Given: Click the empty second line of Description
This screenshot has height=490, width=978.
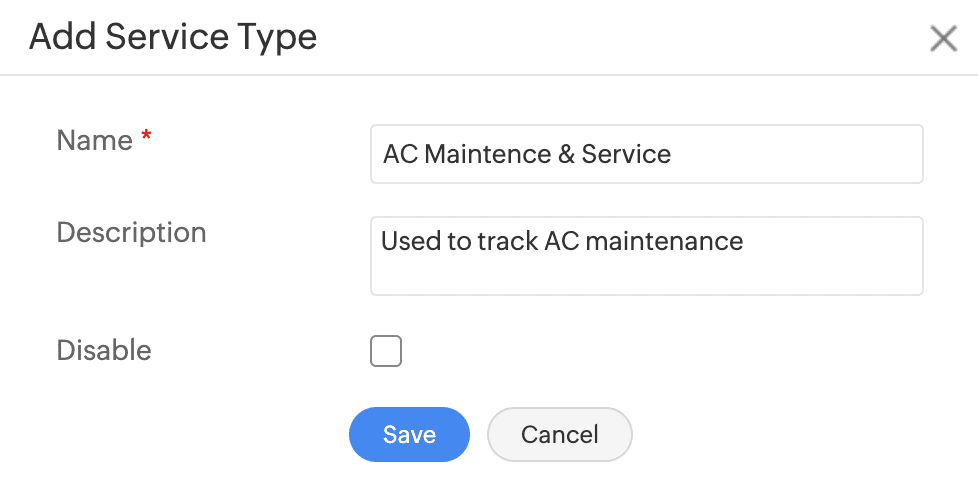Looking at the screenshot, I should coord(646,274).
